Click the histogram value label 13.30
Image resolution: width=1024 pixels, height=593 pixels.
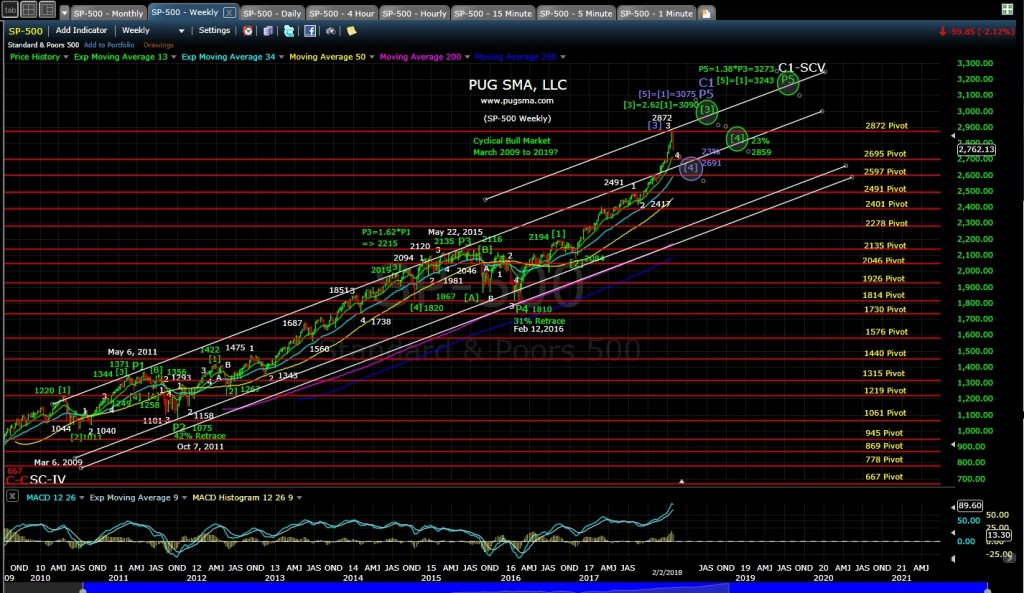[999, 535]
